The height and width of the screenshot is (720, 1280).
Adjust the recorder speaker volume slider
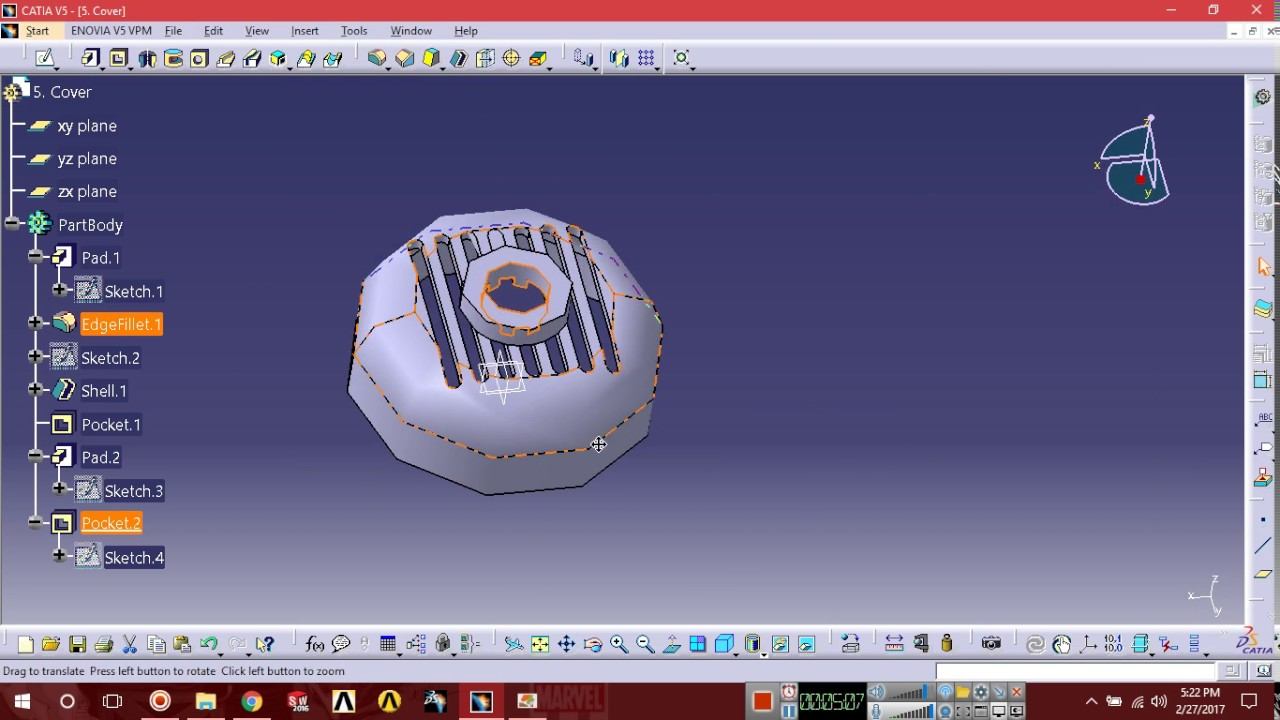tap(908, 692)
